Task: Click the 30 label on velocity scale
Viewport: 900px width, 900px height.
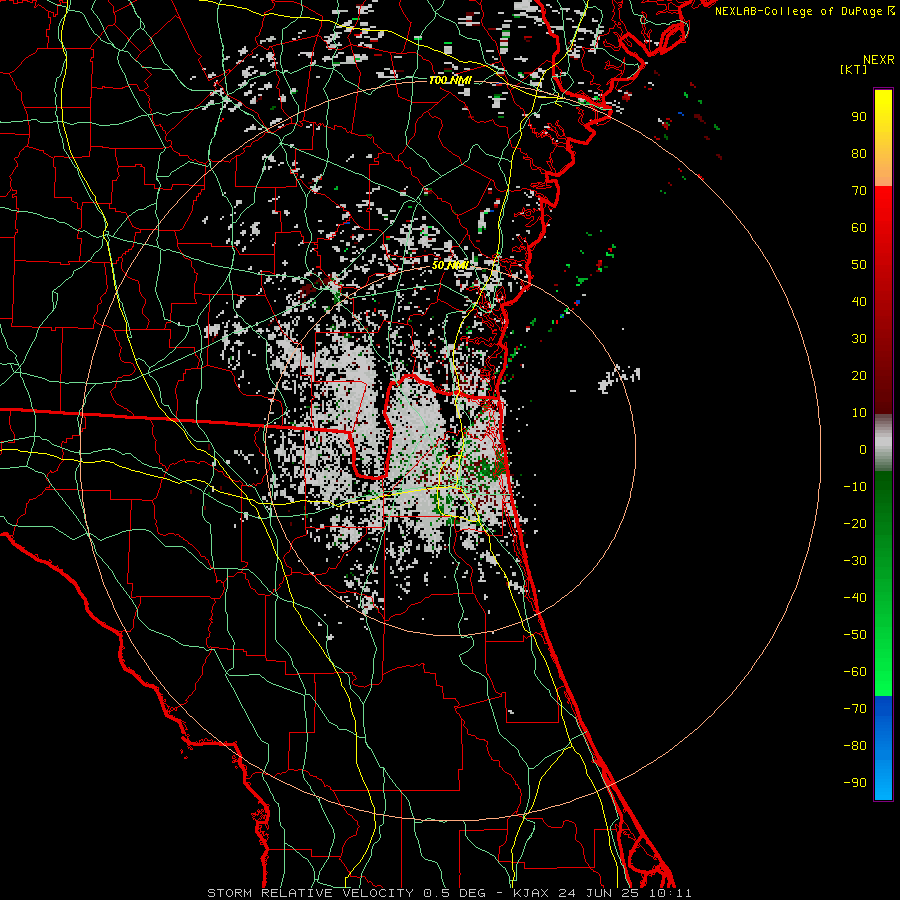Action: pos(859,339)
